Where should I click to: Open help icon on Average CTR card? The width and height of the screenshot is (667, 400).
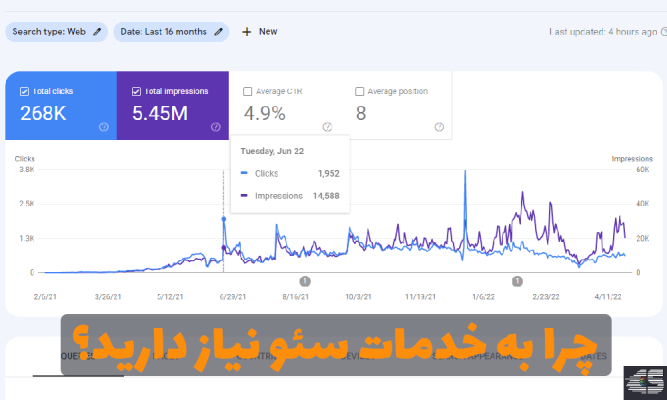(327, 127)
